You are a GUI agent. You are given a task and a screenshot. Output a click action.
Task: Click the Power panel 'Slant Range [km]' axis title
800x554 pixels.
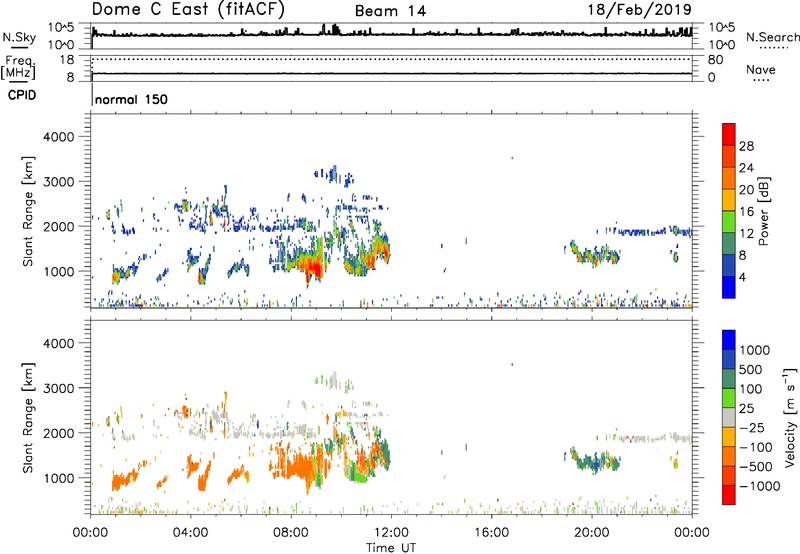pos(28,211)
